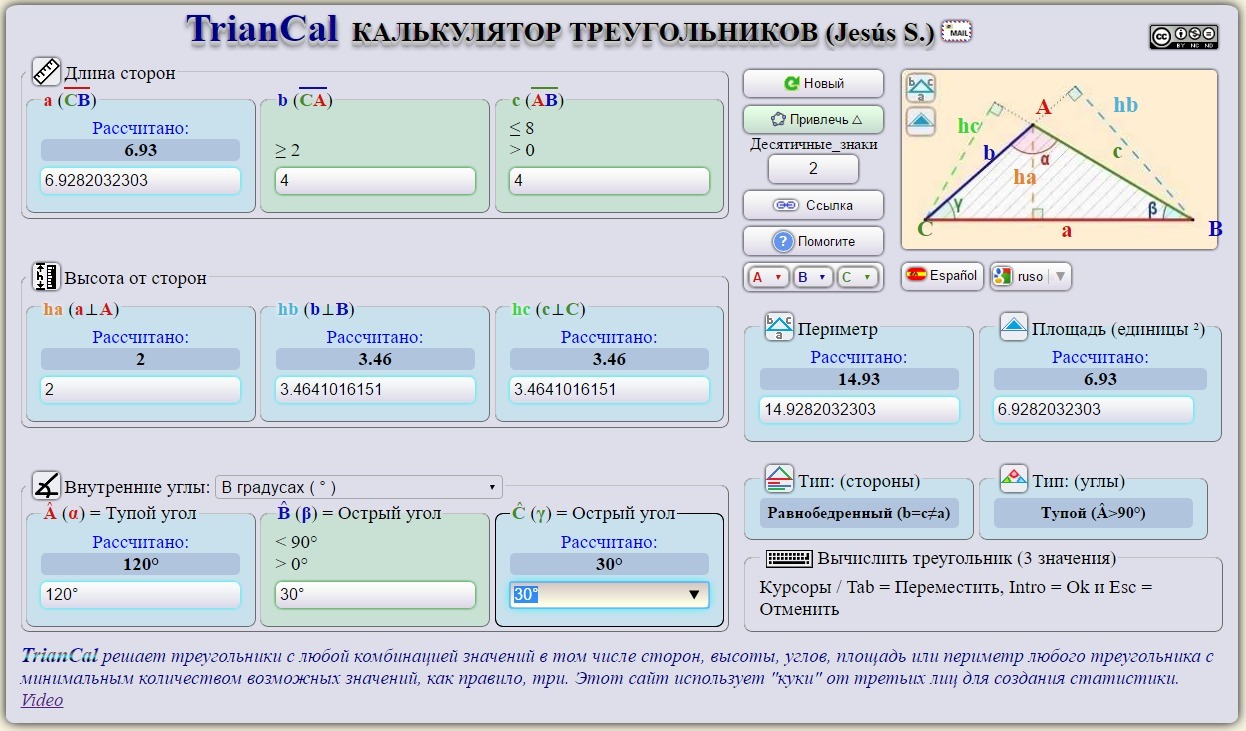Toggle perimeter overlay icon in triangle diagram
Screen dimensions: 1246x731
(921, 88)
